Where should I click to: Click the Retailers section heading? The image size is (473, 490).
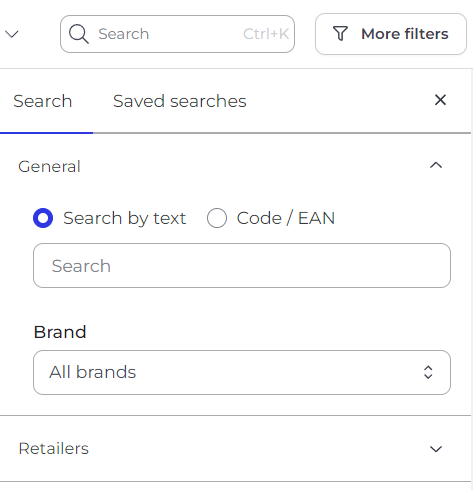(54, 449)
